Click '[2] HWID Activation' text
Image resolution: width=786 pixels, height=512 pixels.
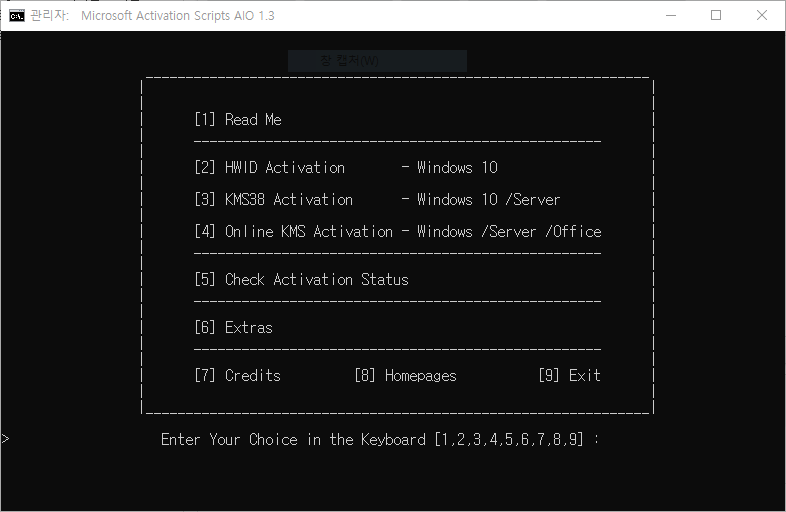(x=270, y=167)
